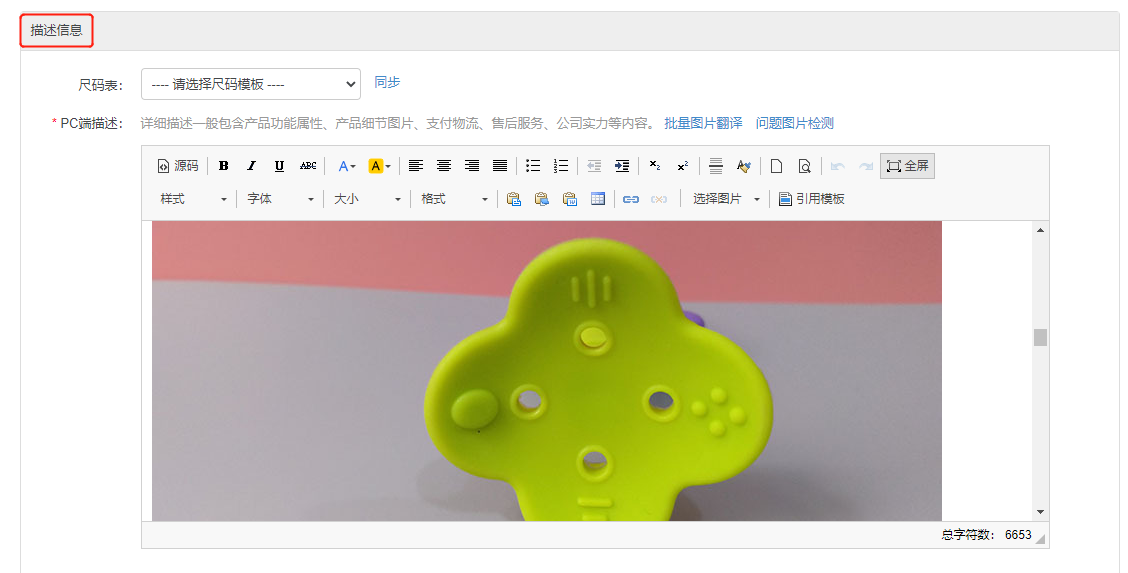Click the paste icon

(514, 199)
